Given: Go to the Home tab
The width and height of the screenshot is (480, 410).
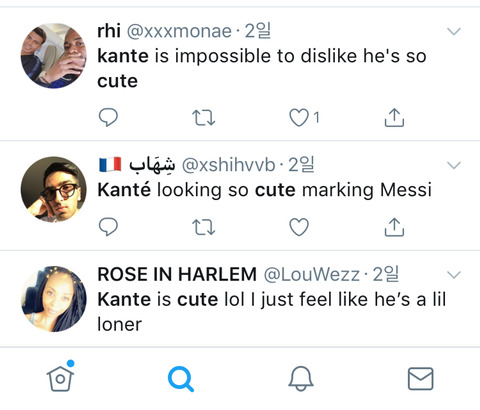Looking at the screenshot, I should pyautogui.click(x=60, y=377).
